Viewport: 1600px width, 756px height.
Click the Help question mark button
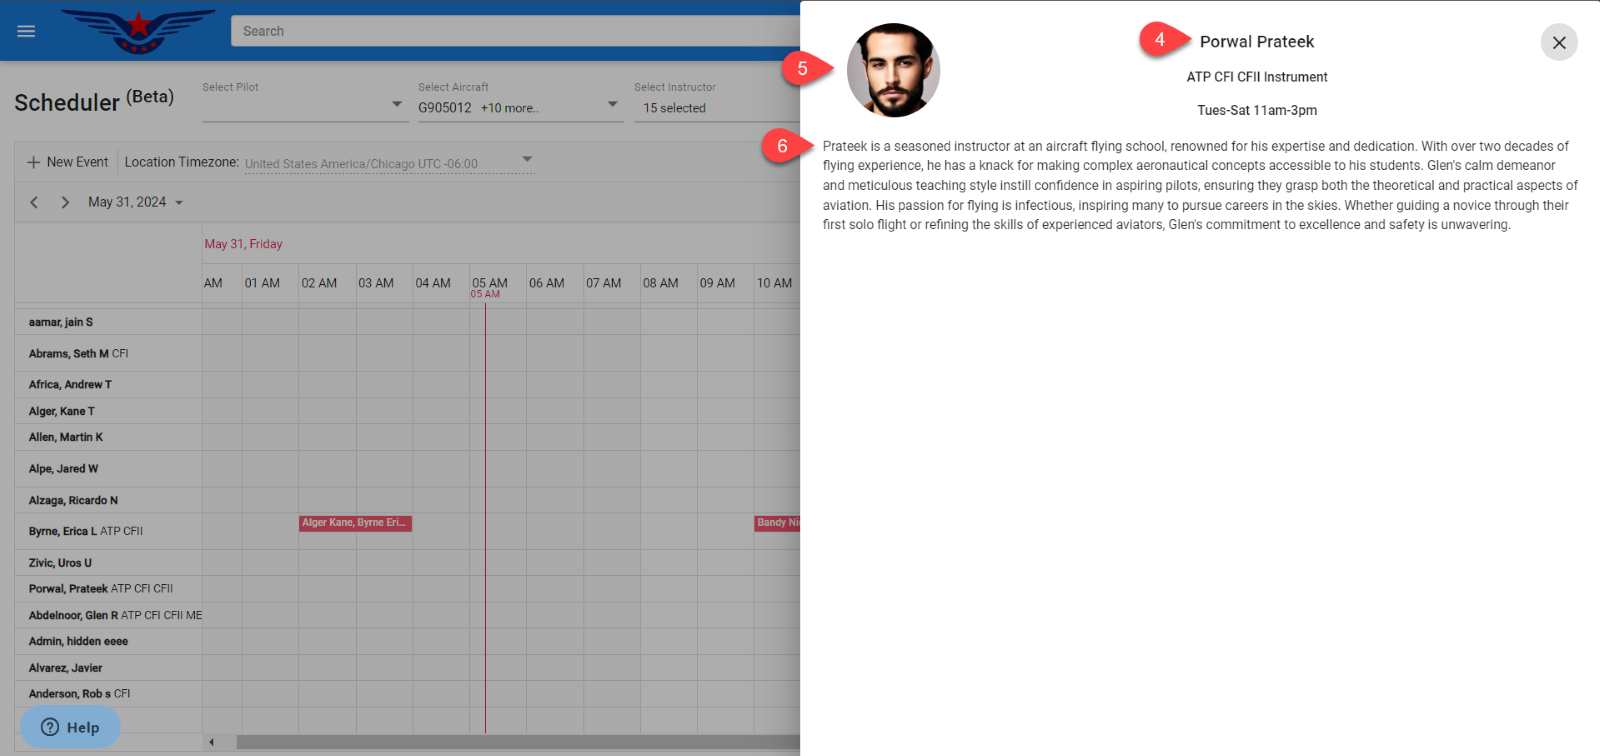click(x=70, y=727)
